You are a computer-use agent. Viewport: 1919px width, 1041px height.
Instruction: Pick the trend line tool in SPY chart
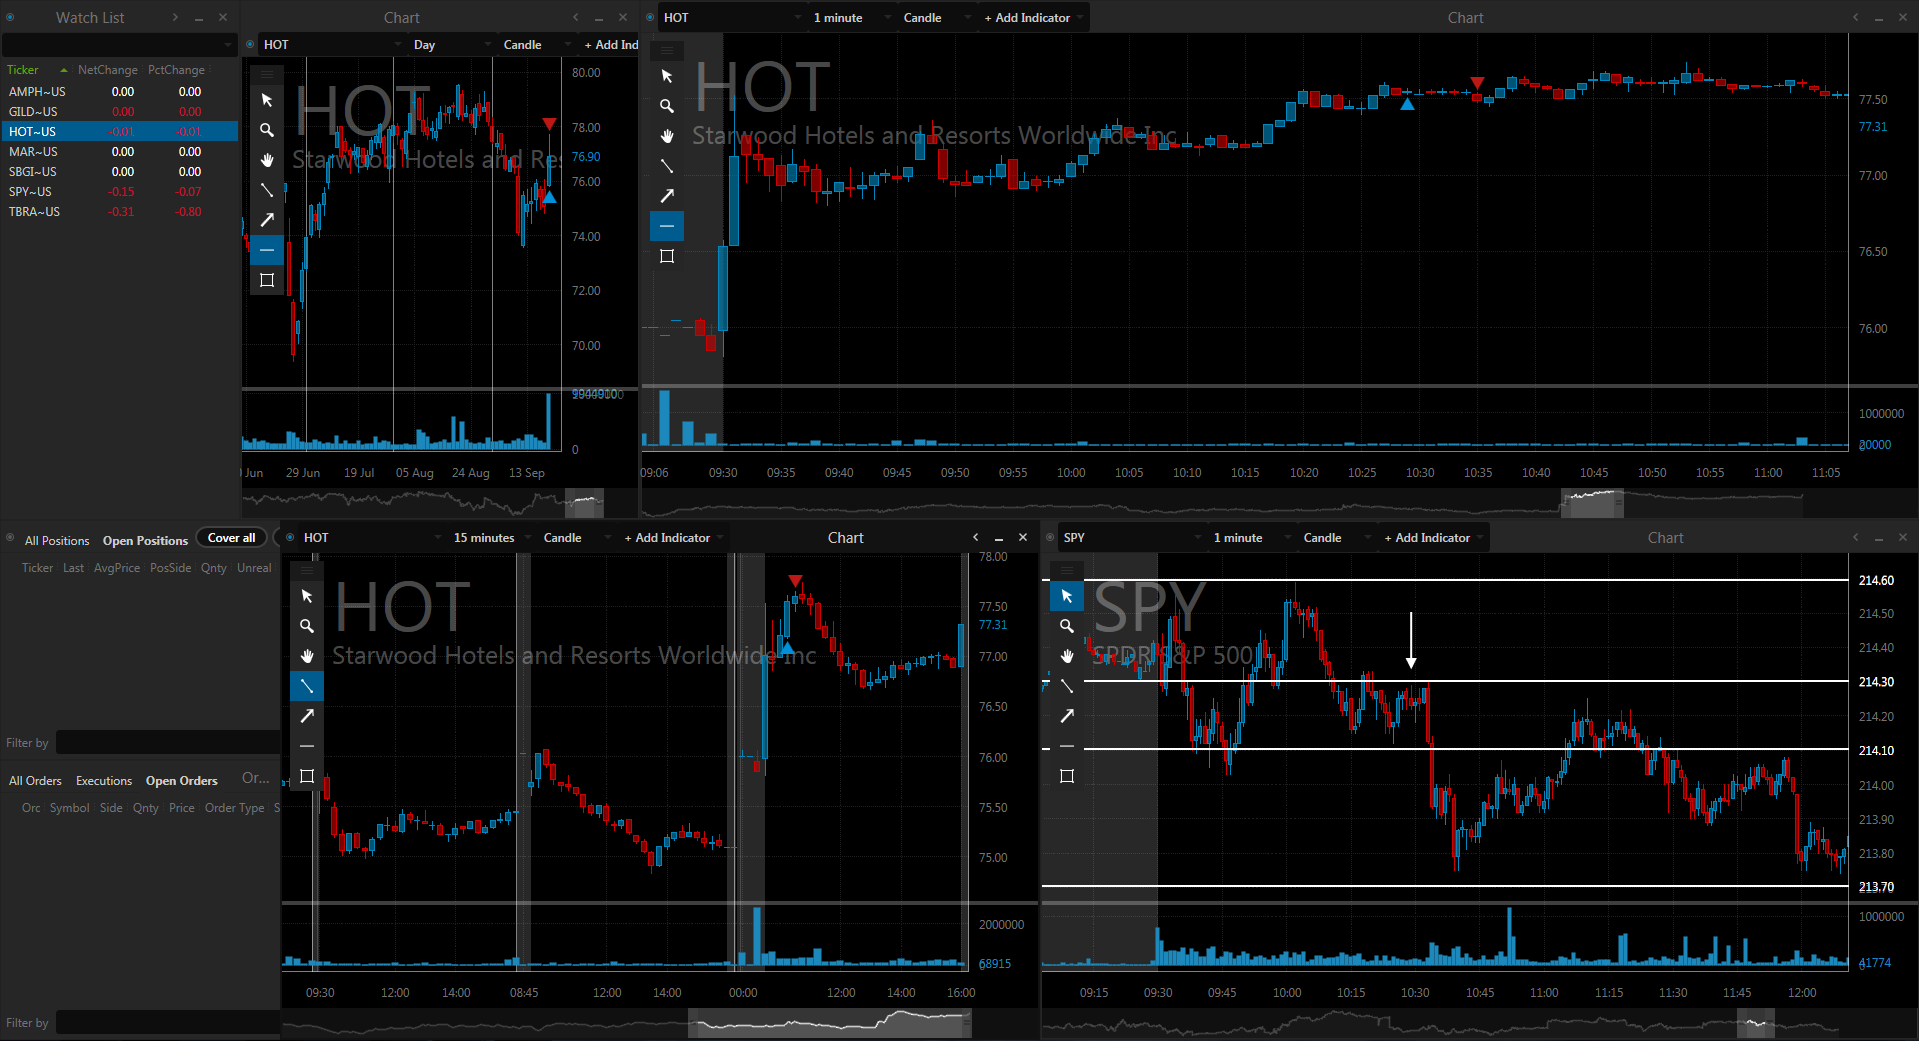pyautogui.click(x=1067, y=686)
